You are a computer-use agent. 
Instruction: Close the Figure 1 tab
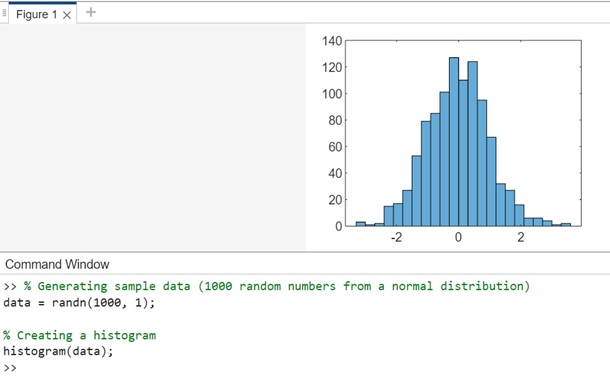(67, 15)
